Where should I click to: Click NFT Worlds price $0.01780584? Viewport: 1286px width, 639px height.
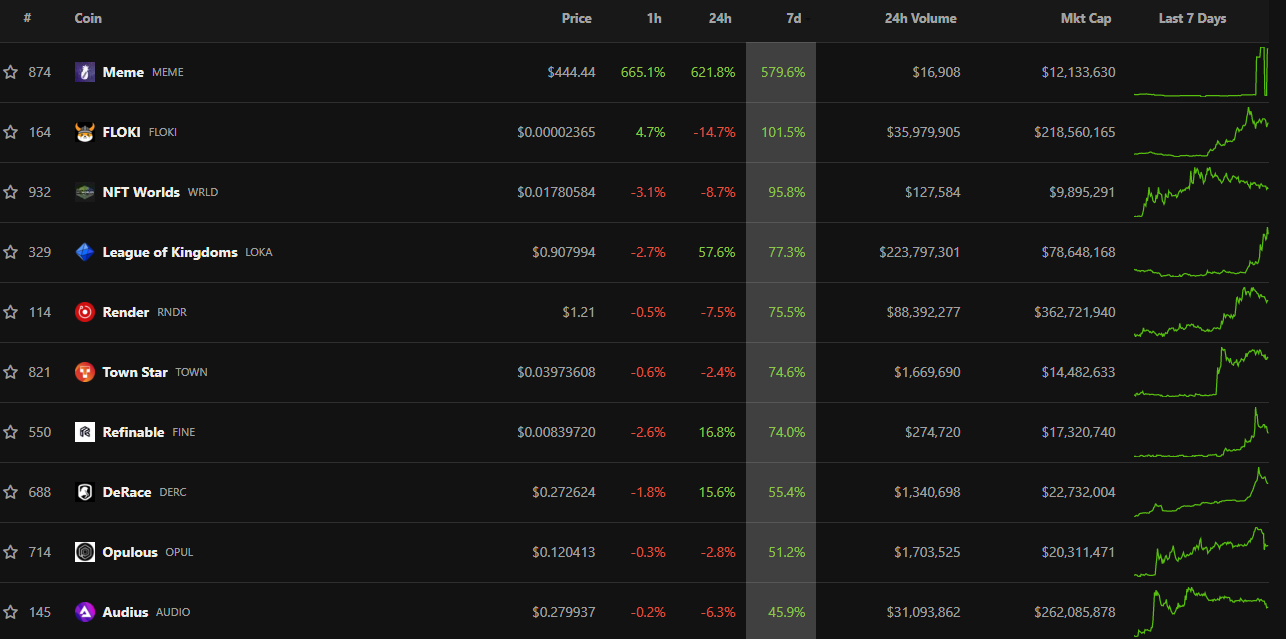click(x=556, y=192)
